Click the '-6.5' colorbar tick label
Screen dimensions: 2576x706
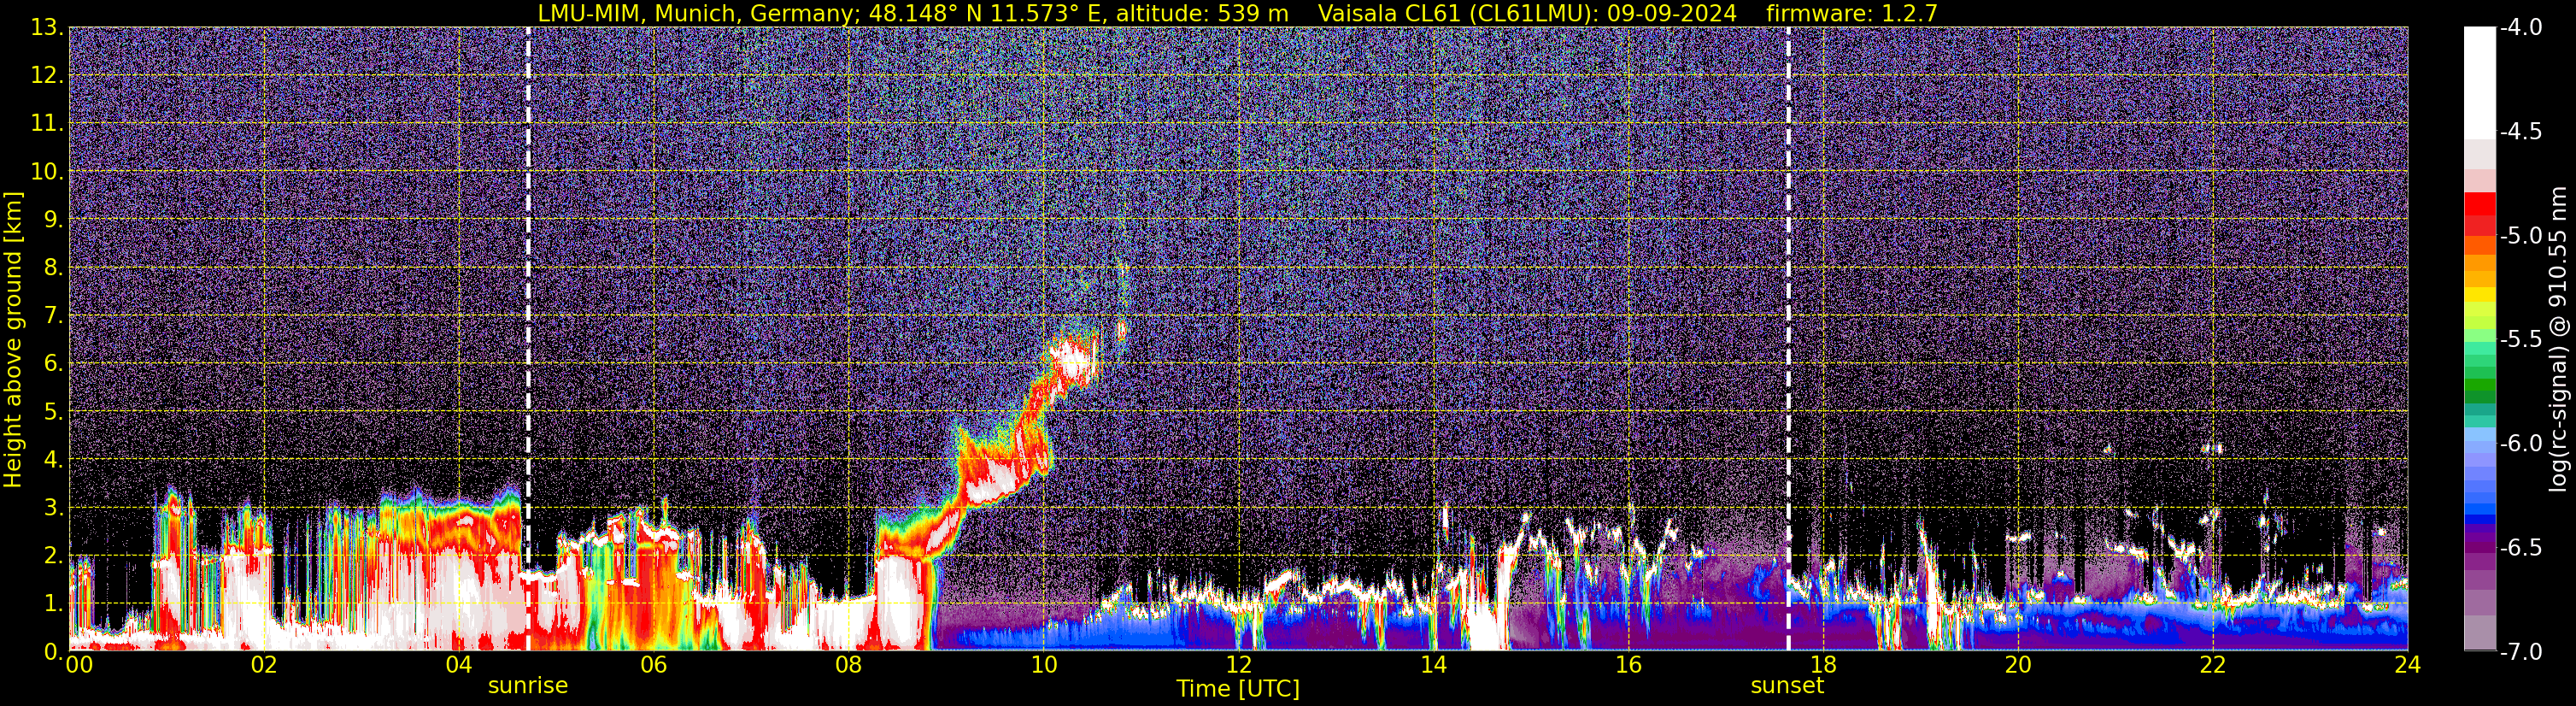click(2520, 548)
